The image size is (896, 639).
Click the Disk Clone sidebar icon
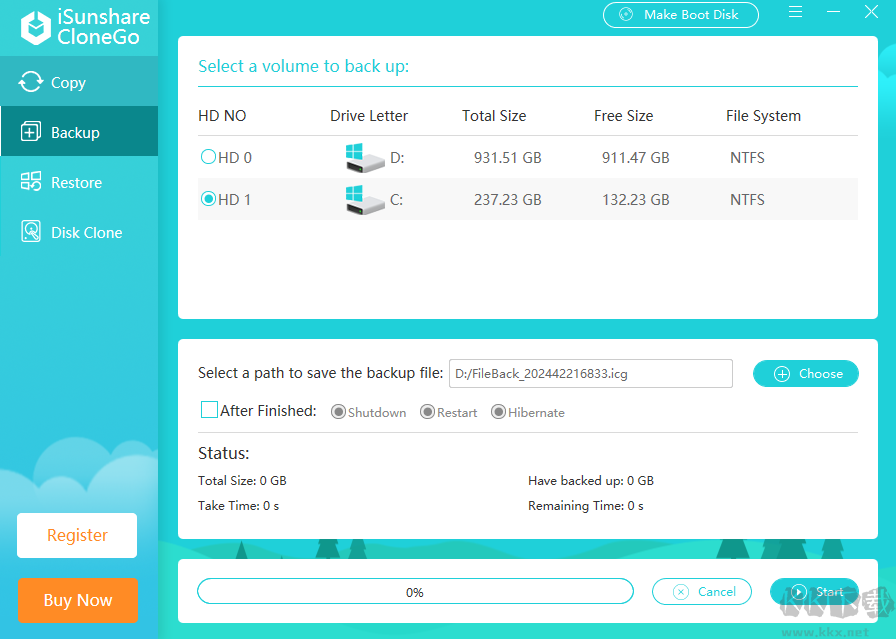[31, 232]
